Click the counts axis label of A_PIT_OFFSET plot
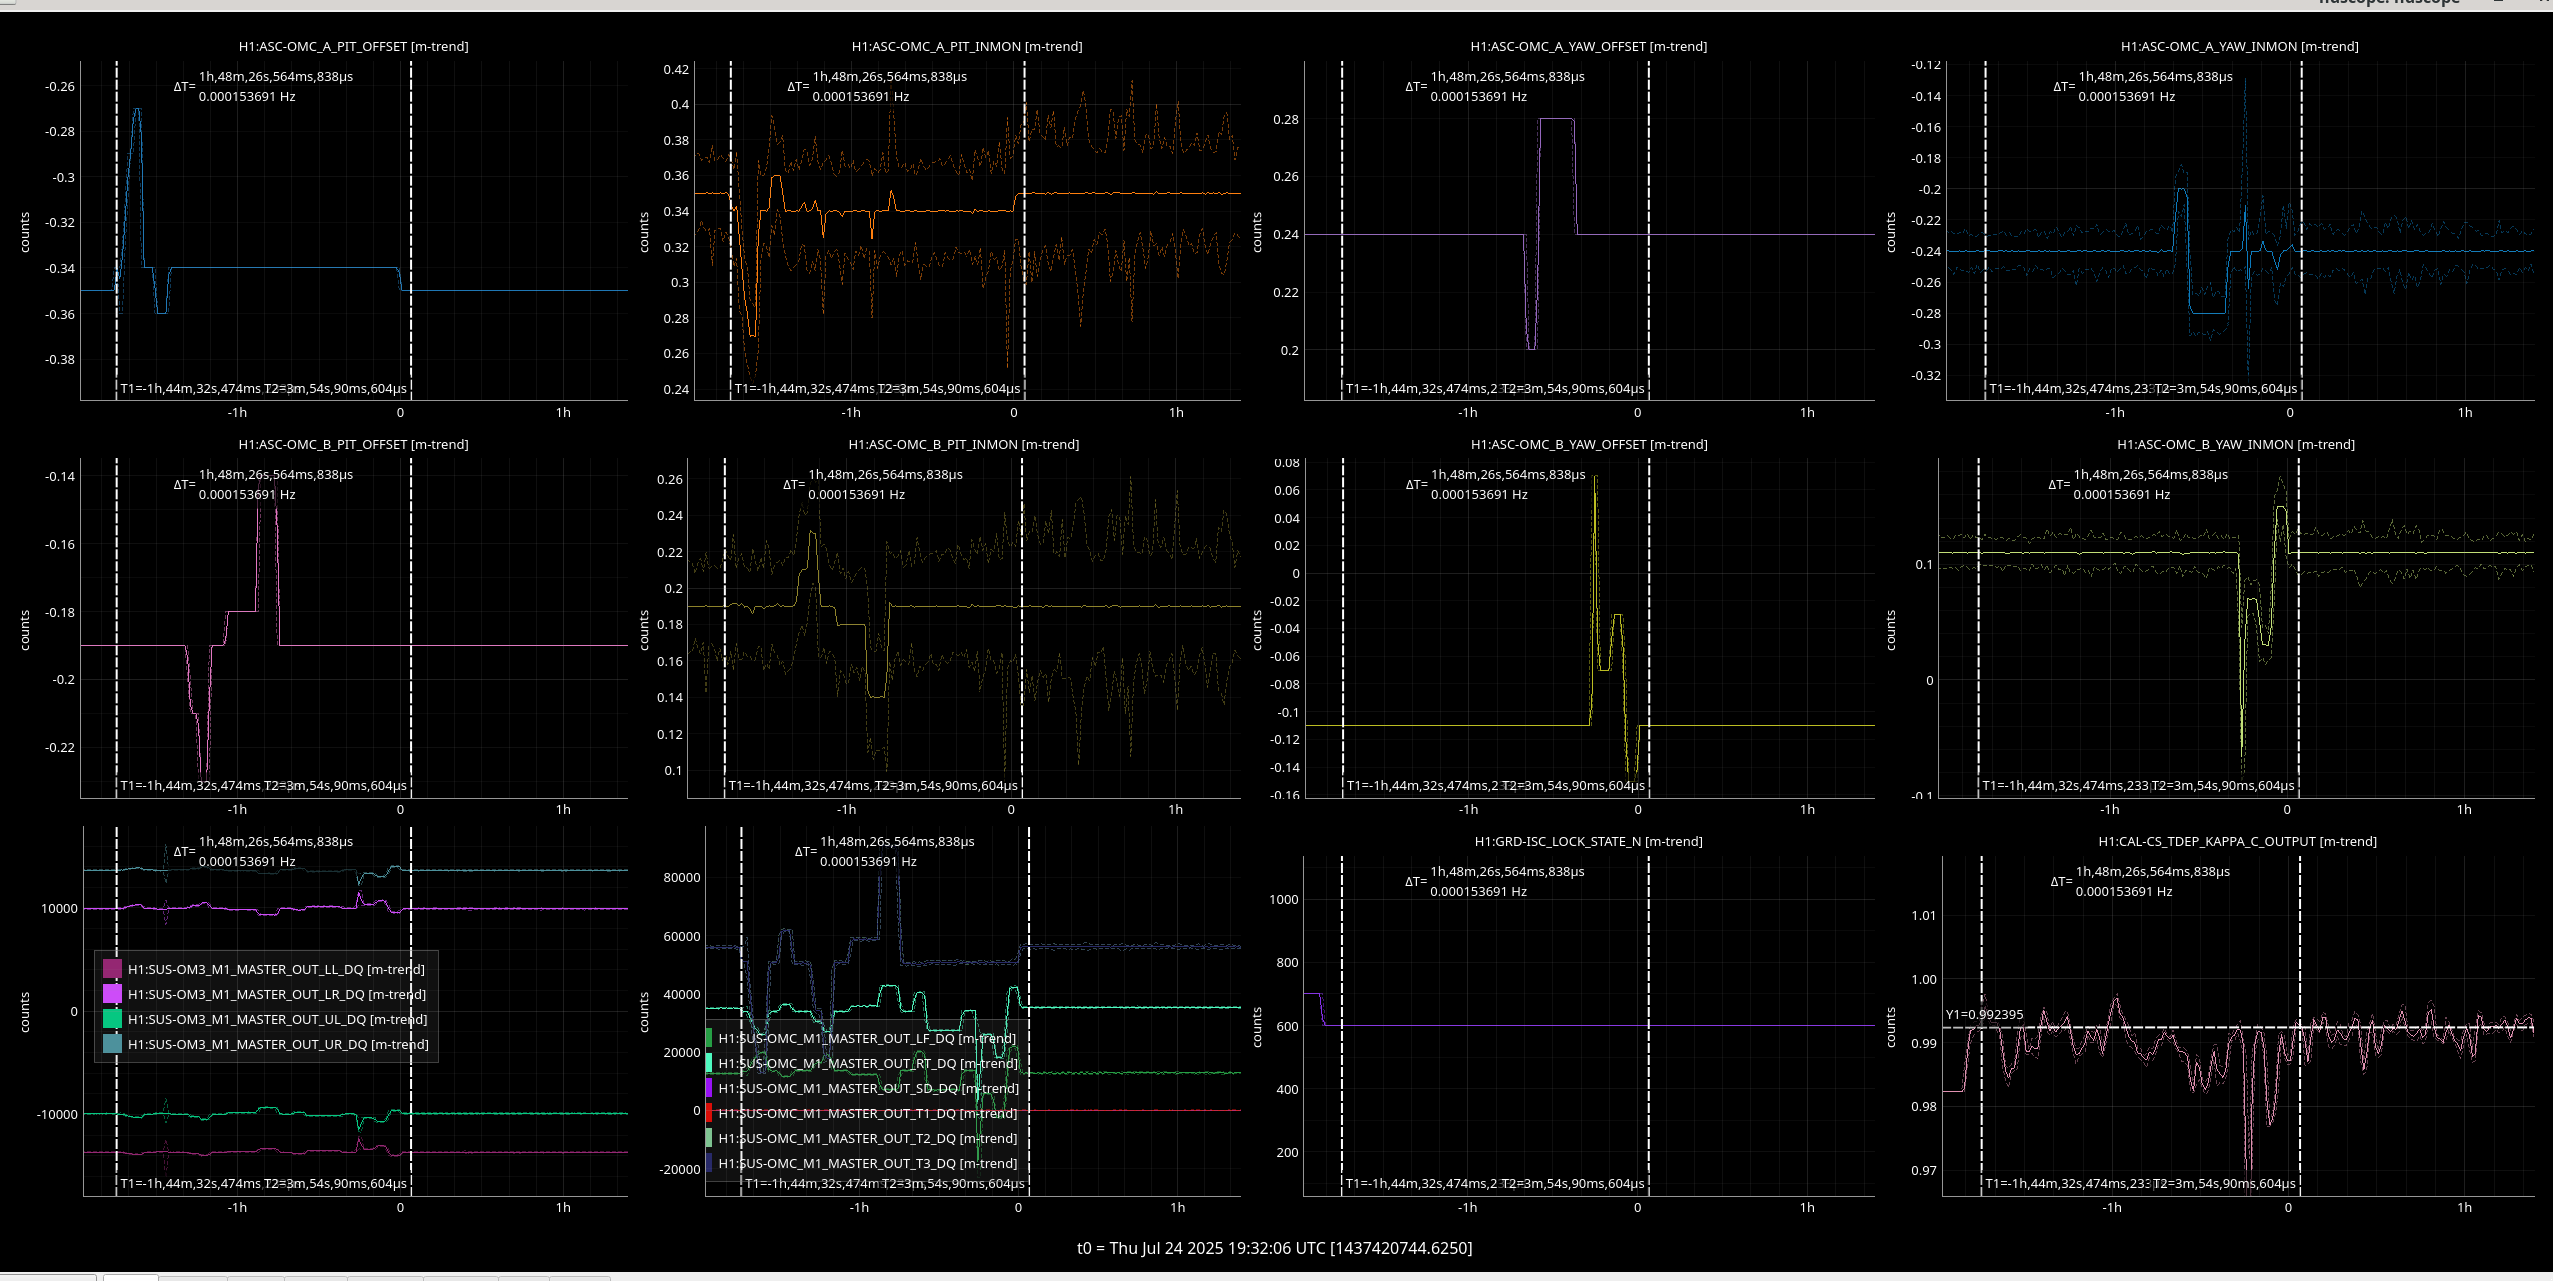Viewport: 2553px width, 1281px height. click(x=25, y=232)
